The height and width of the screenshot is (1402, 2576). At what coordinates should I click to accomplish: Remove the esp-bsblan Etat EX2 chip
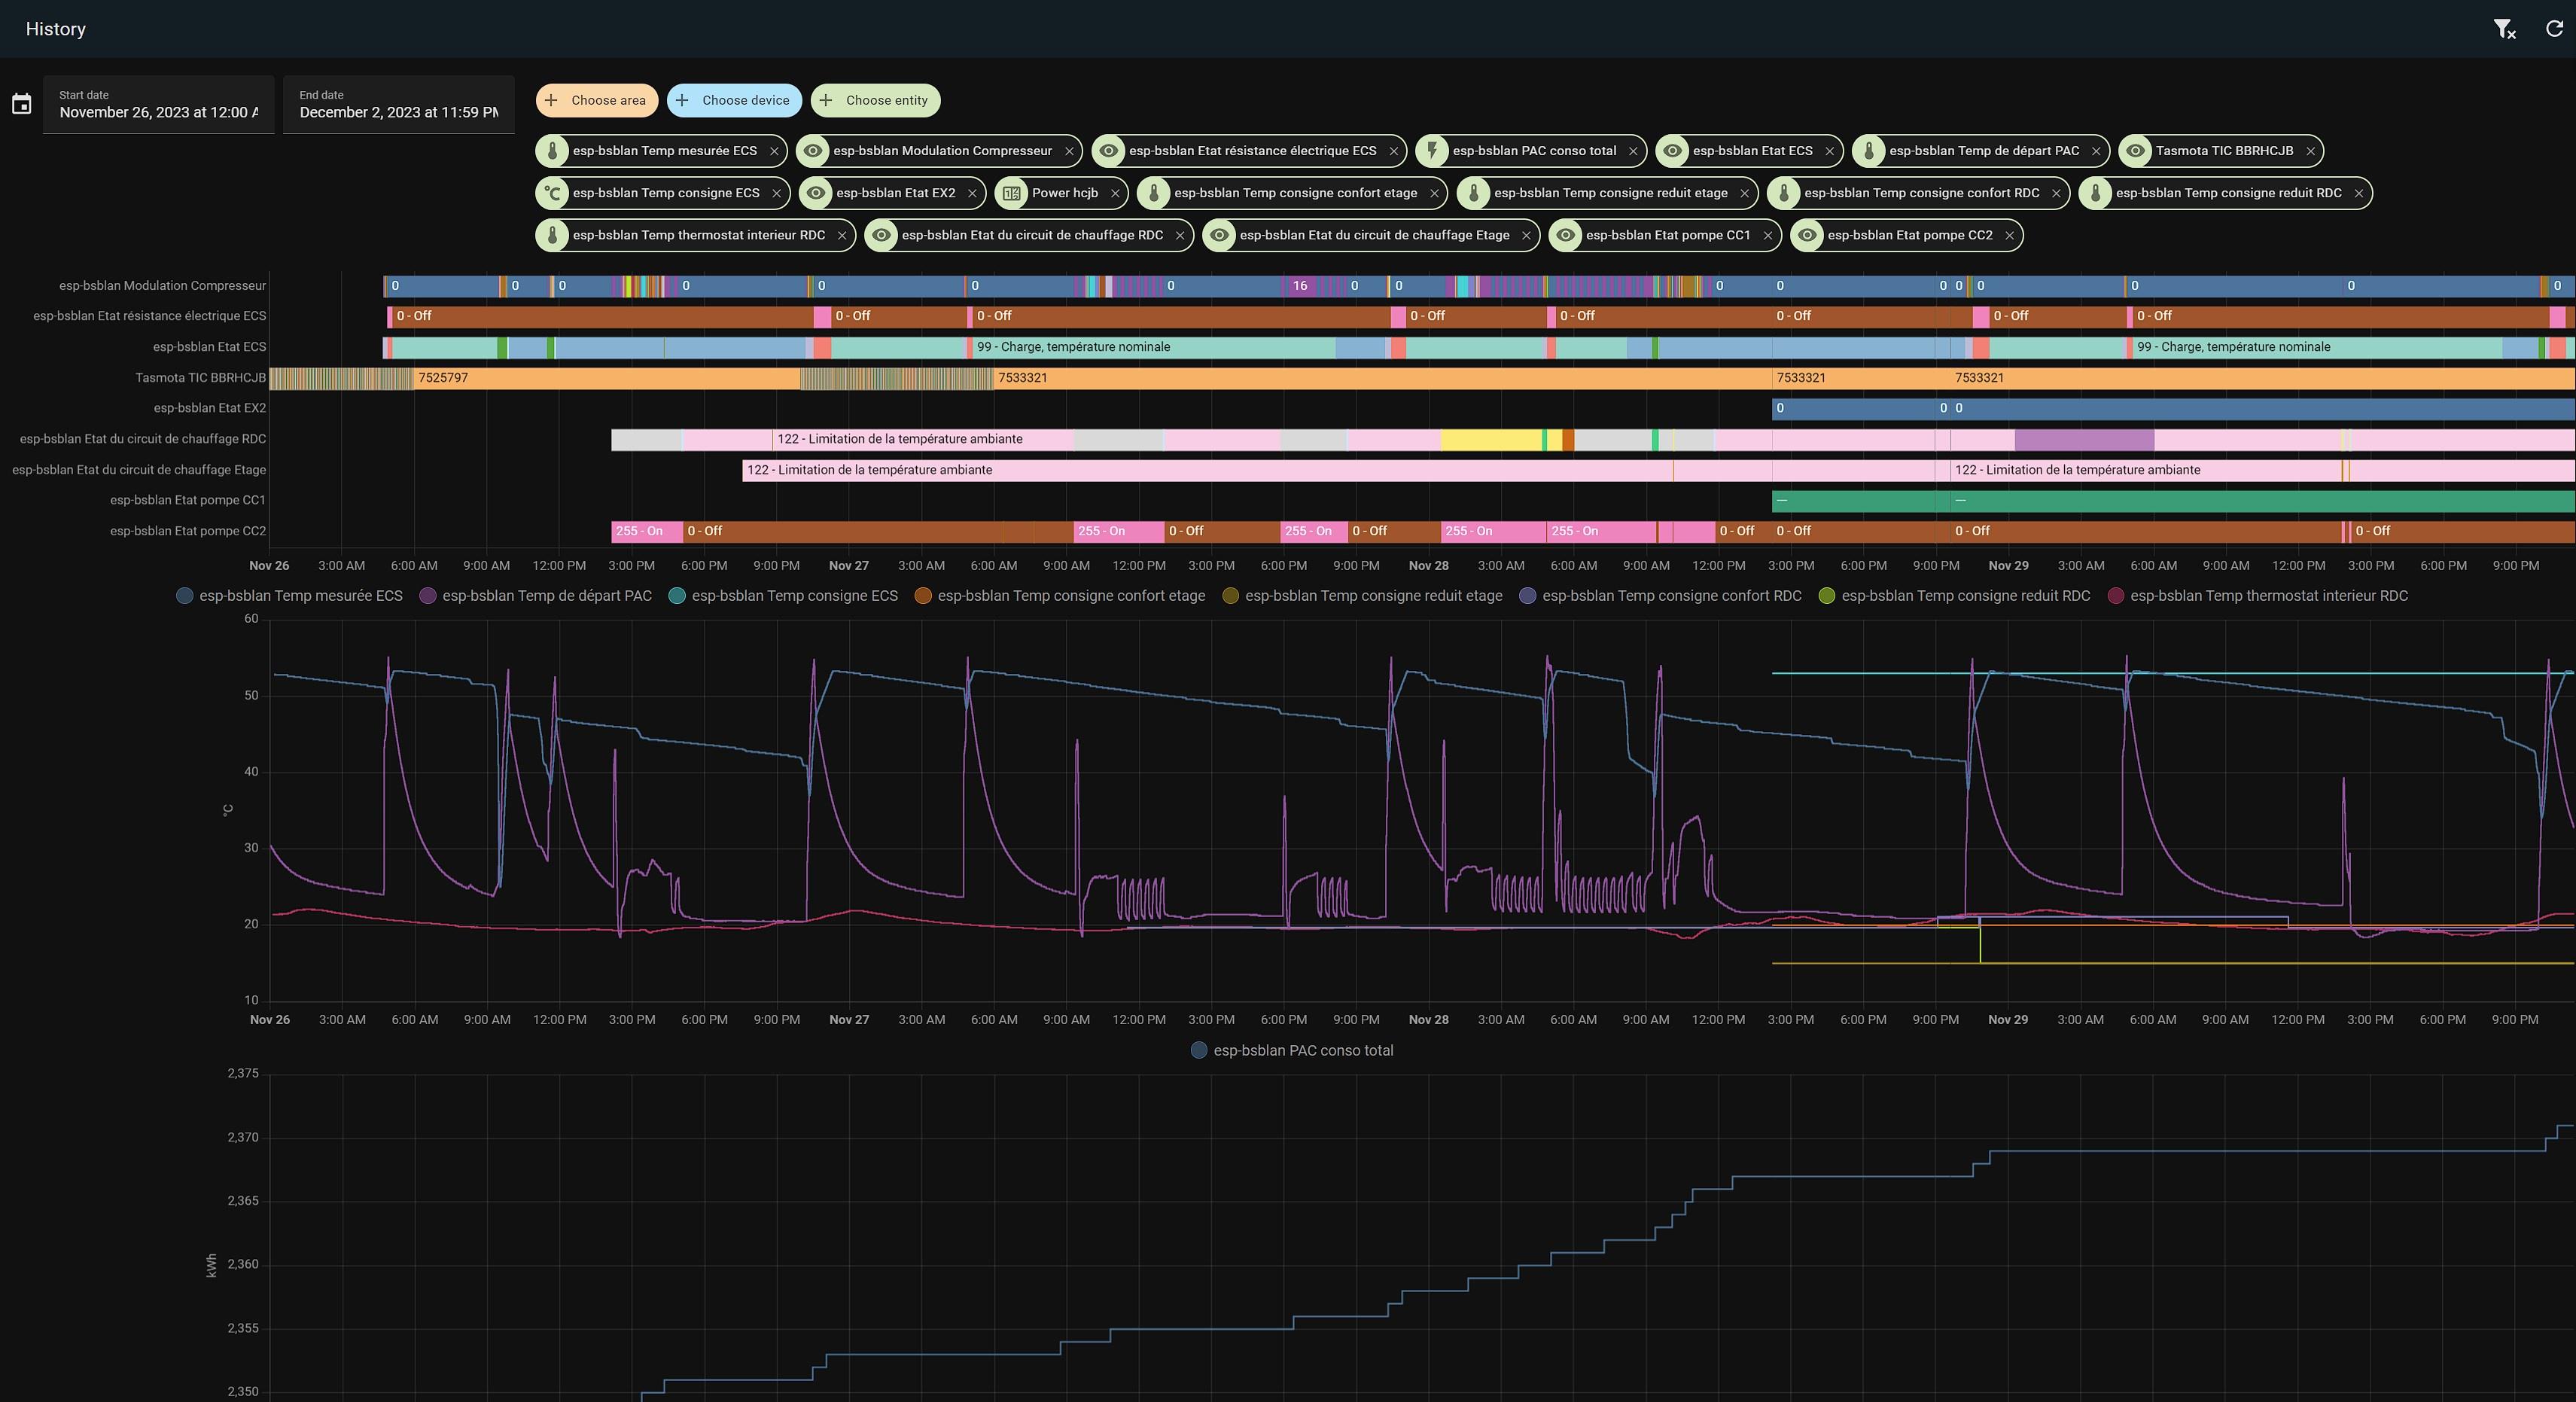tap(972, 193)
